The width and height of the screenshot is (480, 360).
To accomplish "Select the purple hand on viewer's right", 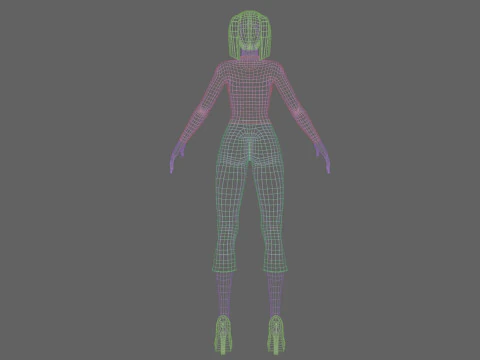I will (323, 157).
